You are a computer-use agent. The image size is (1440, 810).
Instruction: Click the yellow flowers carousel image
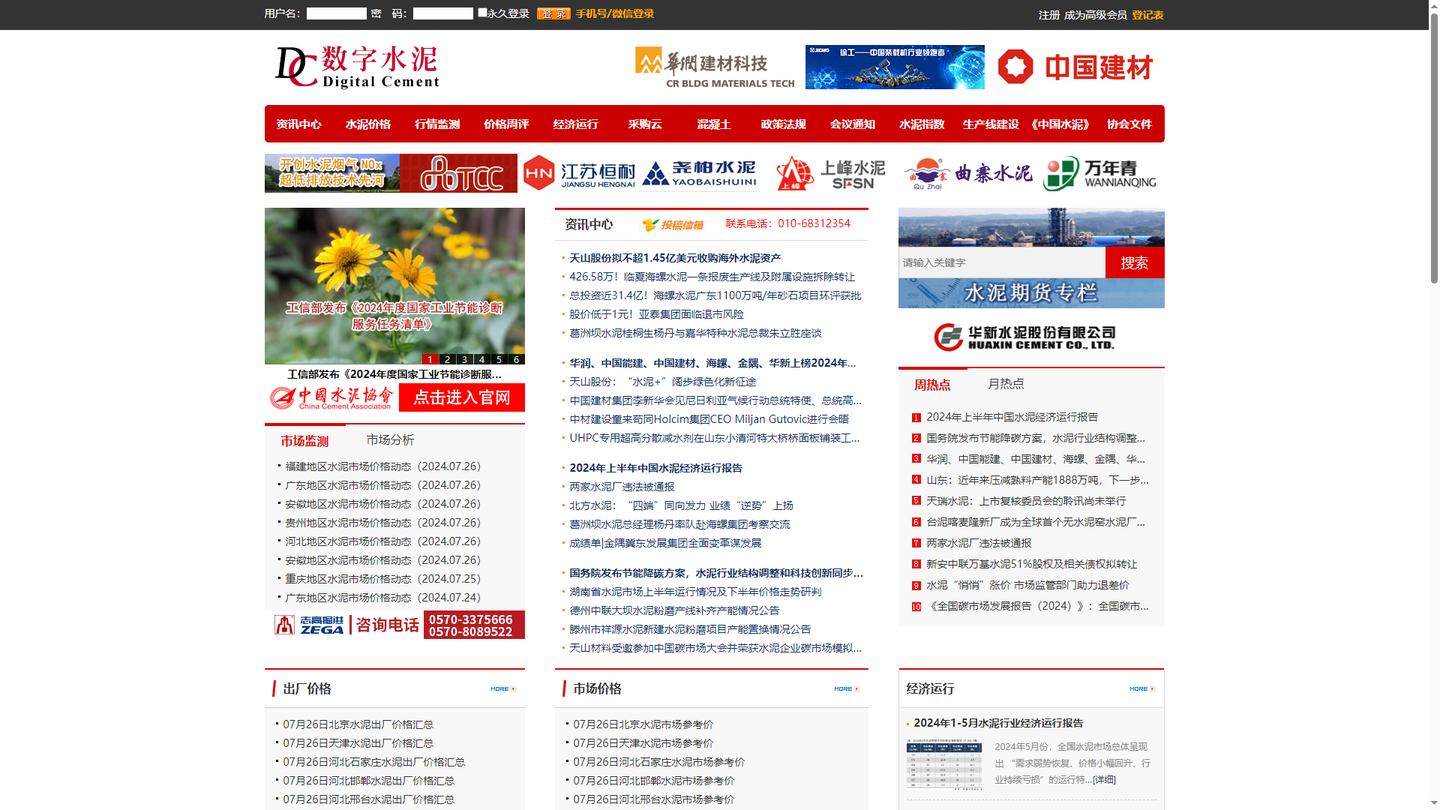395,285
